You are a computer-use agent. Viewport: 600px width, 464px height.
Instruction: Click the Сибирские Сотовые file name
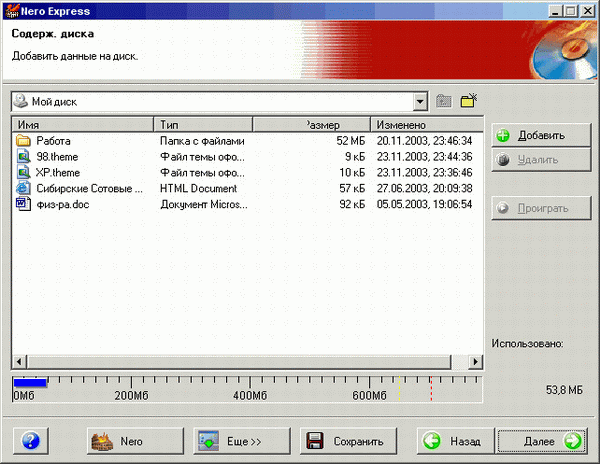click(x=89, y=189)
